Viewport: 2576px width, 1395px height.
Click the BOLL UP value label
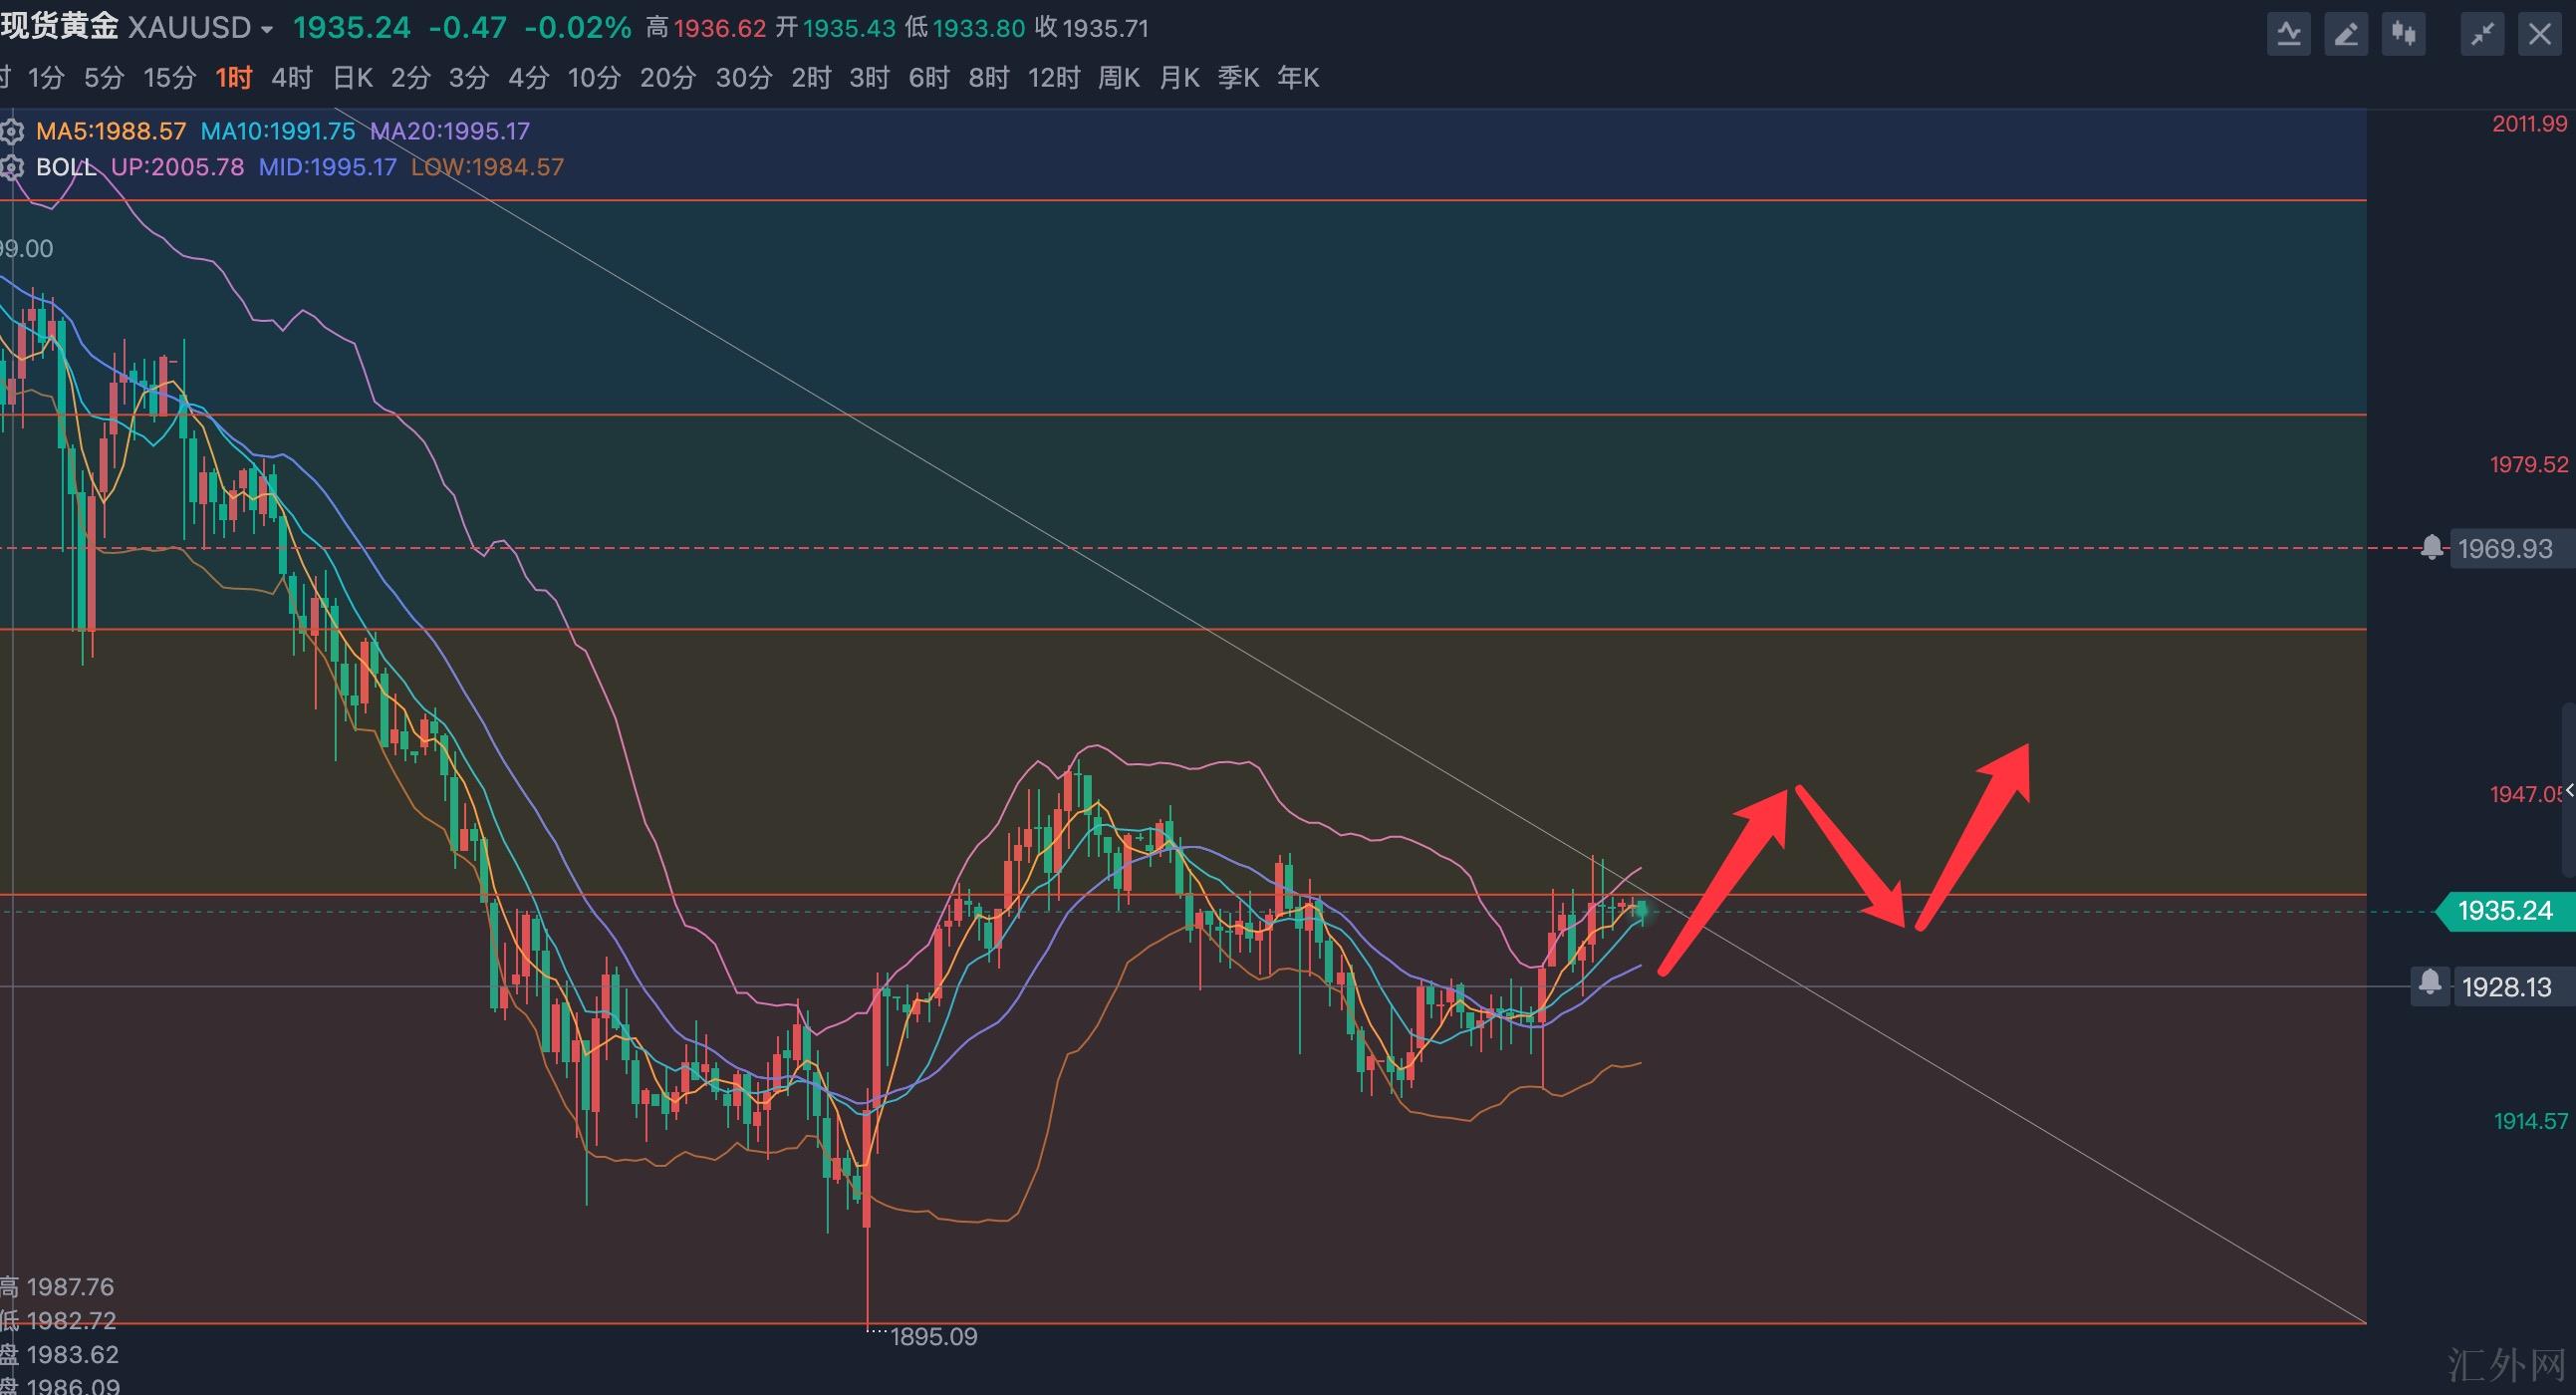tap(177, 167)
